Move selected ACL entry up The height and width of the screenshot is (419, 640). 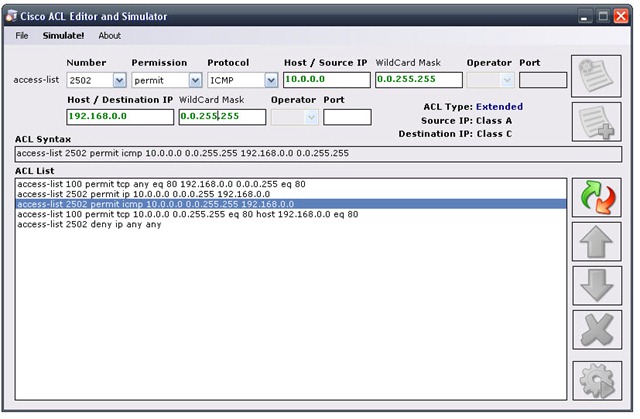click(x=596, y=242)
